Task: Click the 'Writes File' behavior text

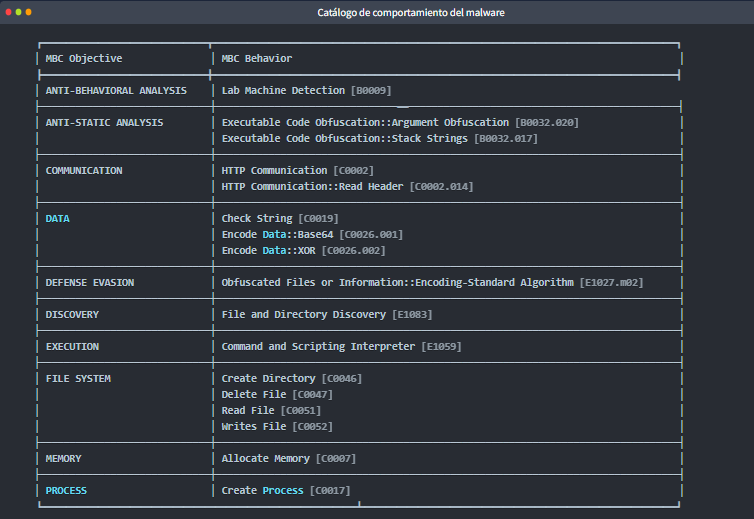Action: coord(254,427)
